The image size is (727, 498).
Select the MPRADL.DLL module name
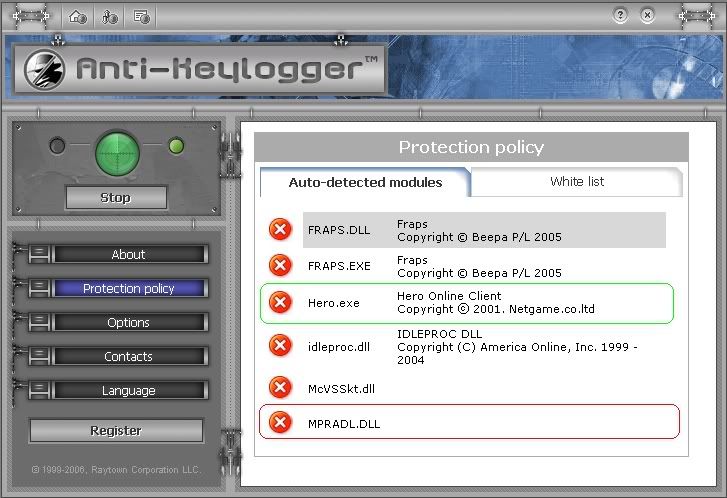[344, 424]
